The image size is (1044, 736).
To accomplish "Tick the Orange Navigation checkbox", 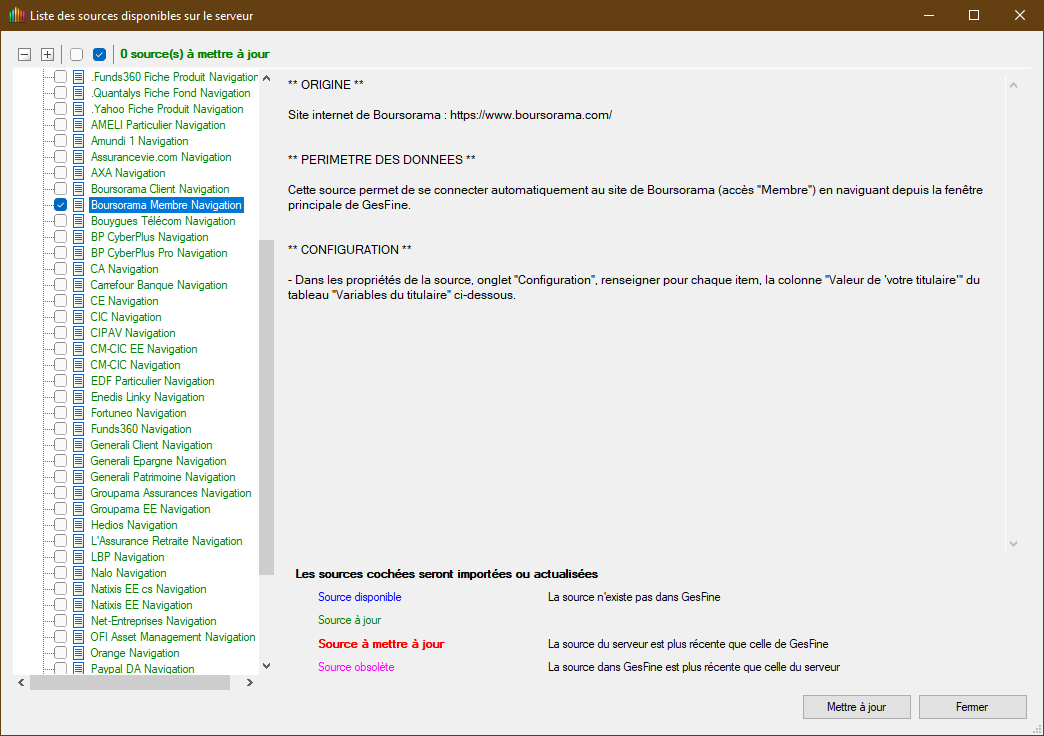I will pyautogui.click(x=61, y=653).
